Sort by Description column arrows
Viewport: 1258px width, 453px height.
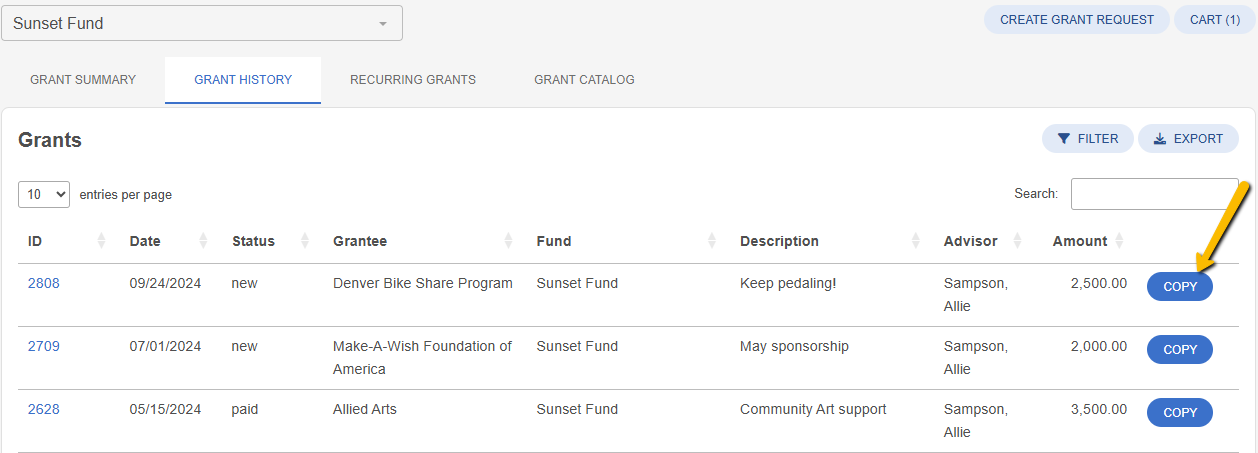click(x=916, y=241)
